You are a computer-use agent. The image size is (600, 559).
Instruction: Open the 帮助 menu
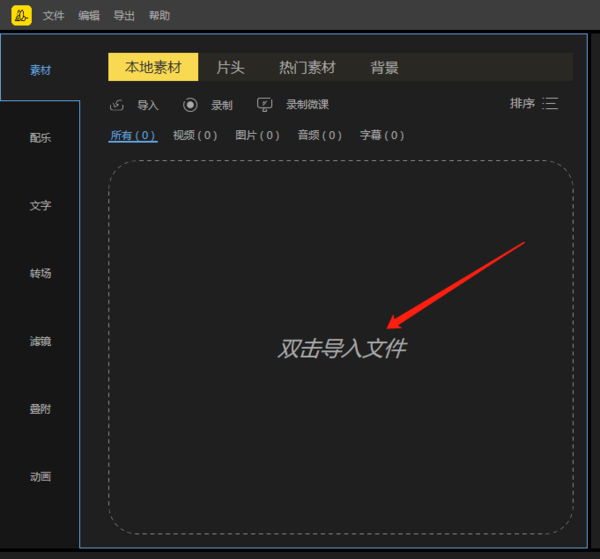click(x=159, y=16)
